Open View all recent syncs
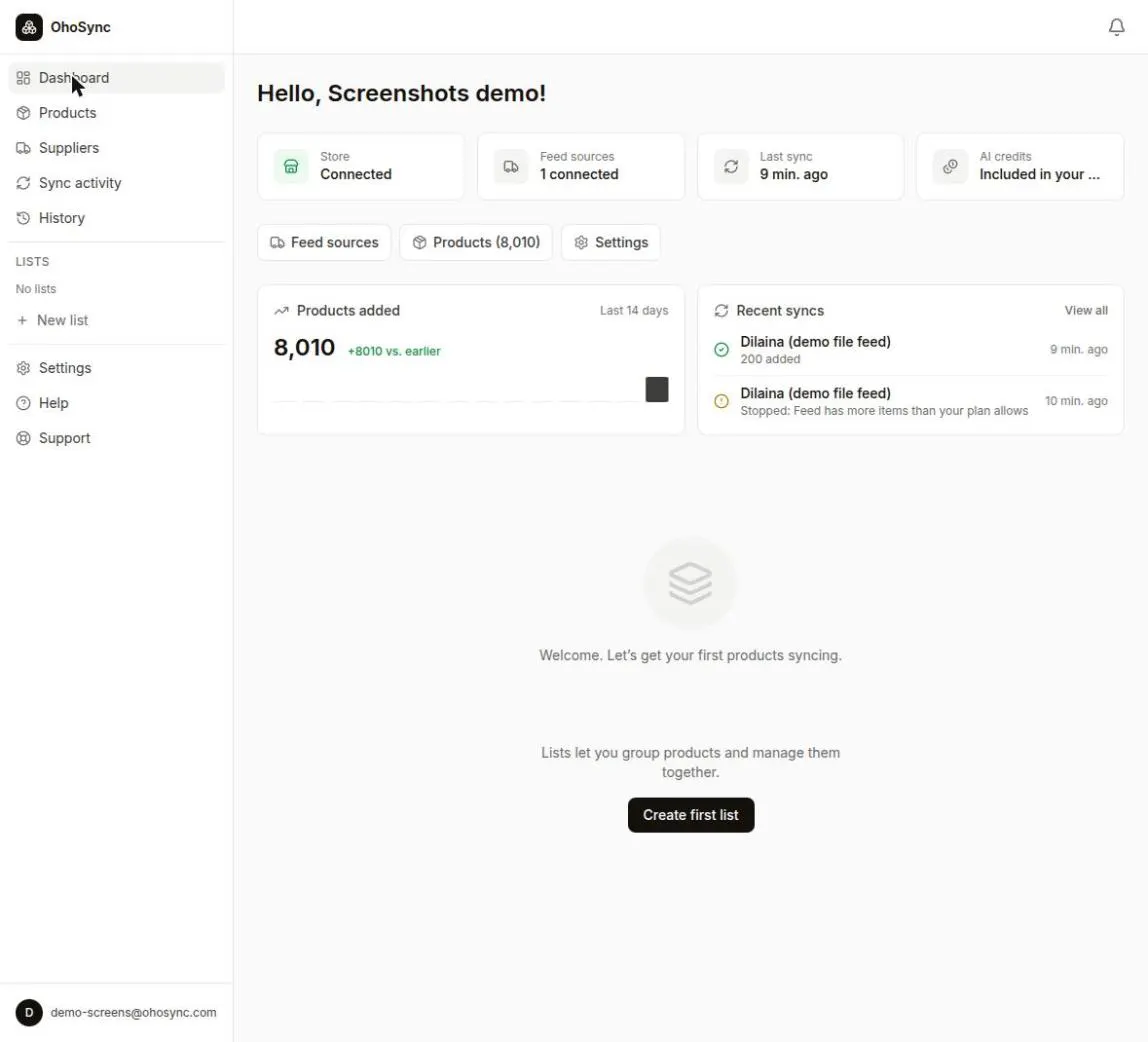The width and height of the screenshot is (1148, 1042). point(1086,310)
